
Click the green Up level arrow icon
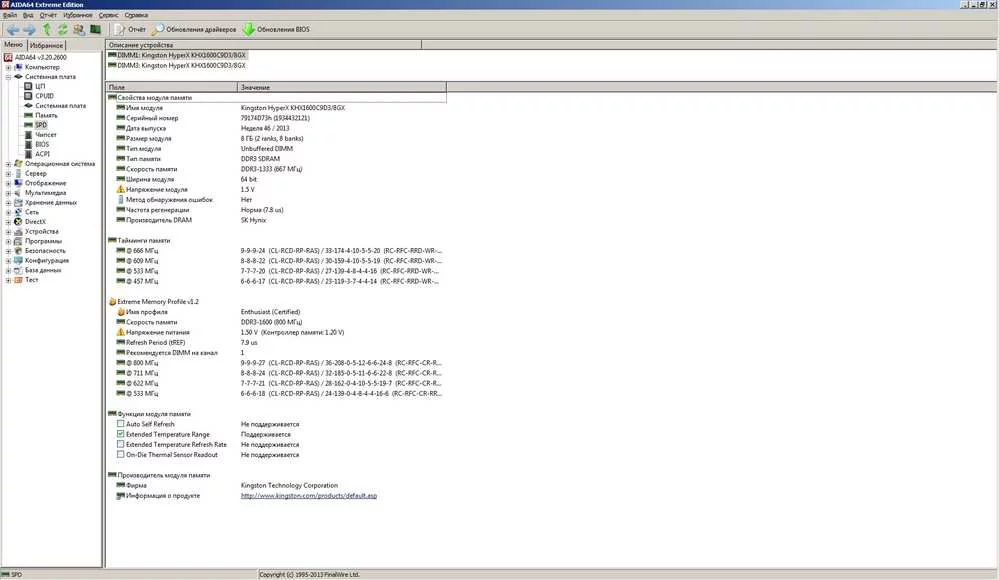[47, 29]
